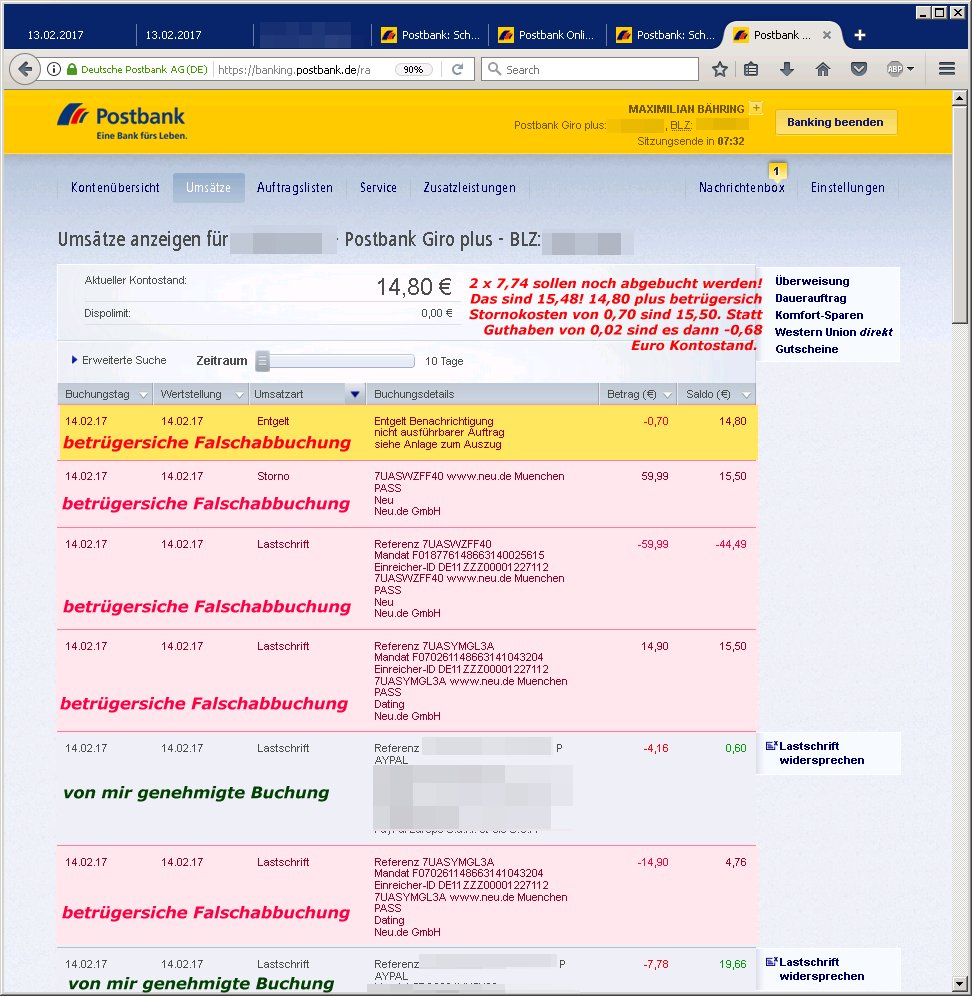Screen dimensions: 972x996
Task: Close the active Postbank tab
Action: click(x=827, y=35)
